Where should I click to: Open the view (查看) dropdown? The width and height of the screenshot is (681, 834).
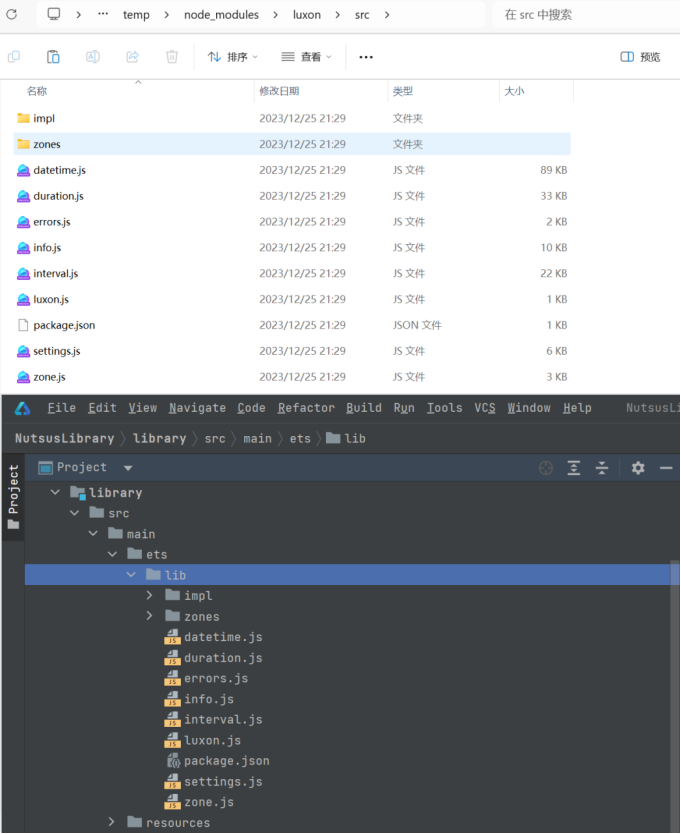click(306, 57)
